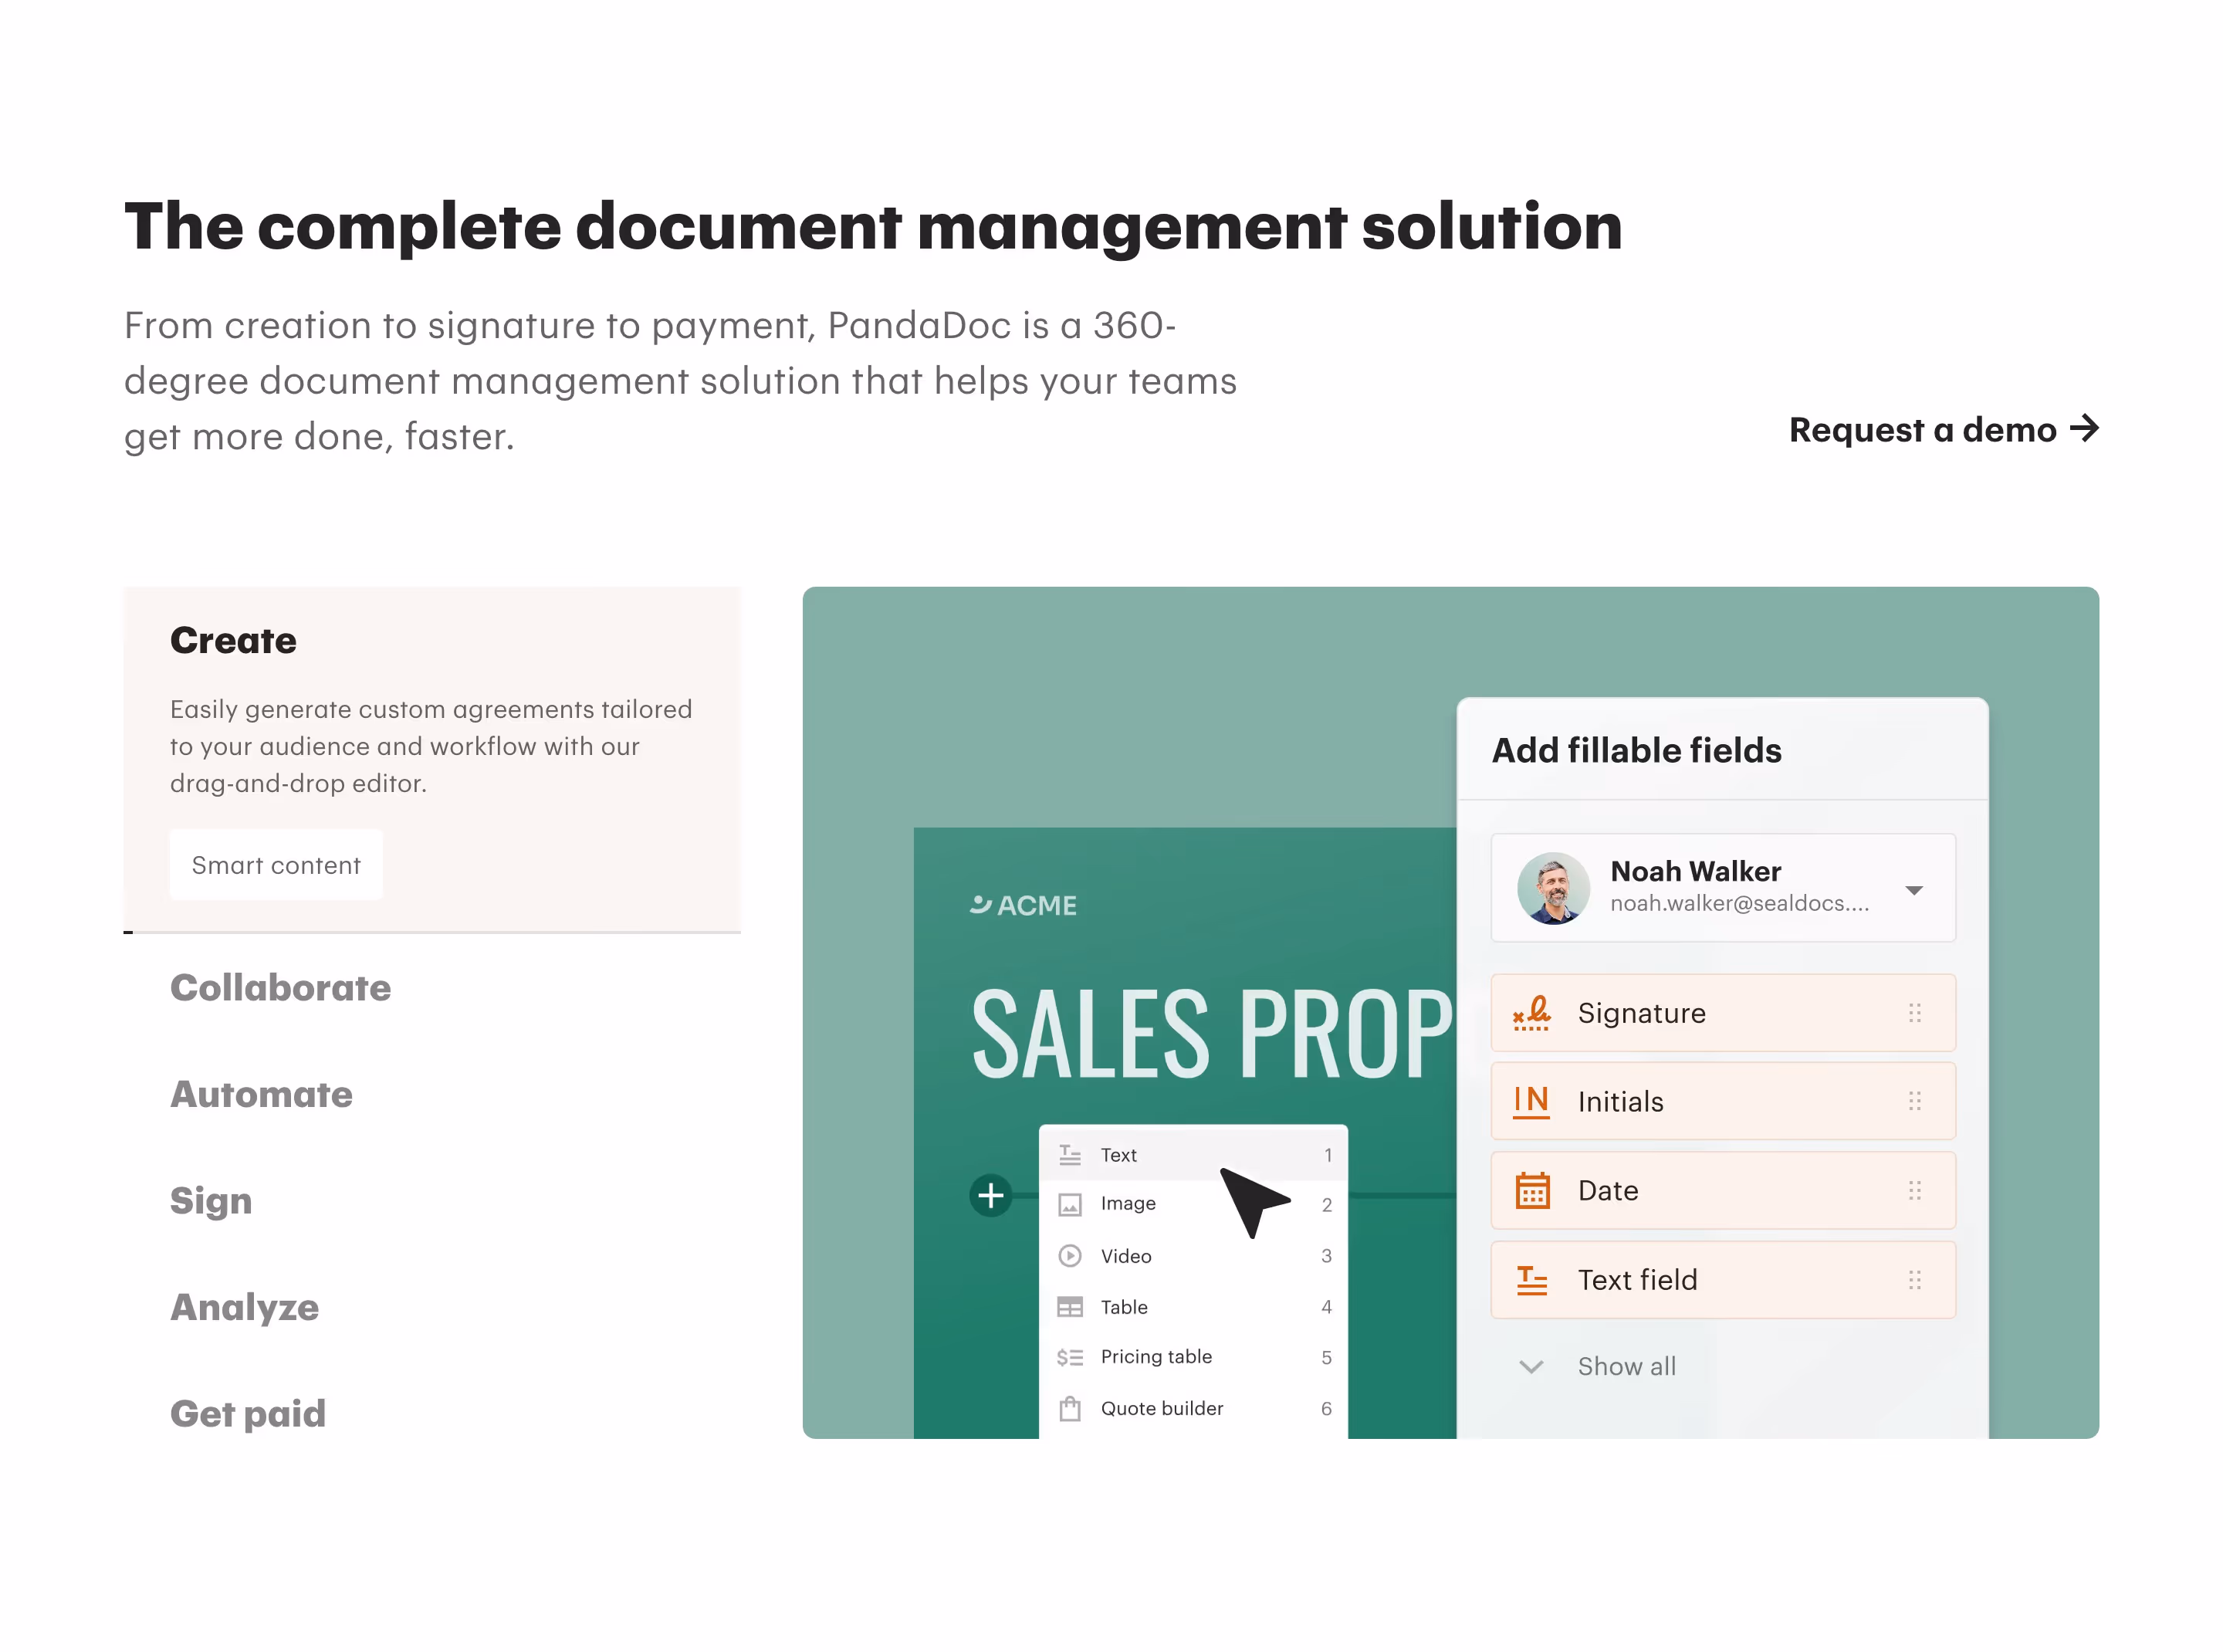Viewport: 2223px width, 1652px height.
Task: Click the Signature field icon
Action: point(1531,1013)
